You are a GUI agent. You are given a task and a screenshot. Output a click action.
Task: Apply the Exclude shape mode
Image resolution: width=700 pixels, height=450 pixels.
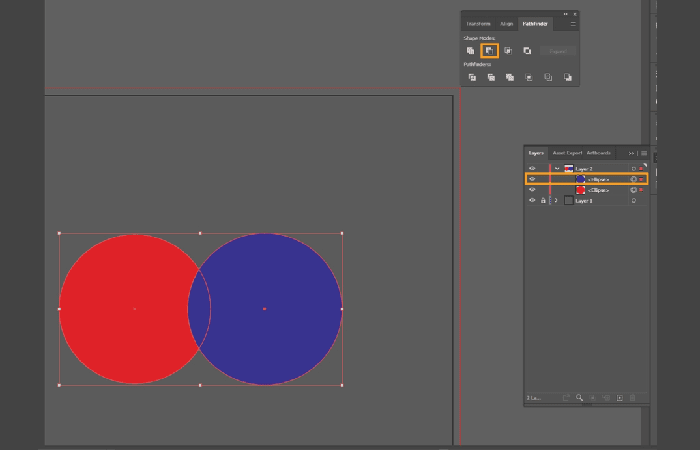coord(527,51)
